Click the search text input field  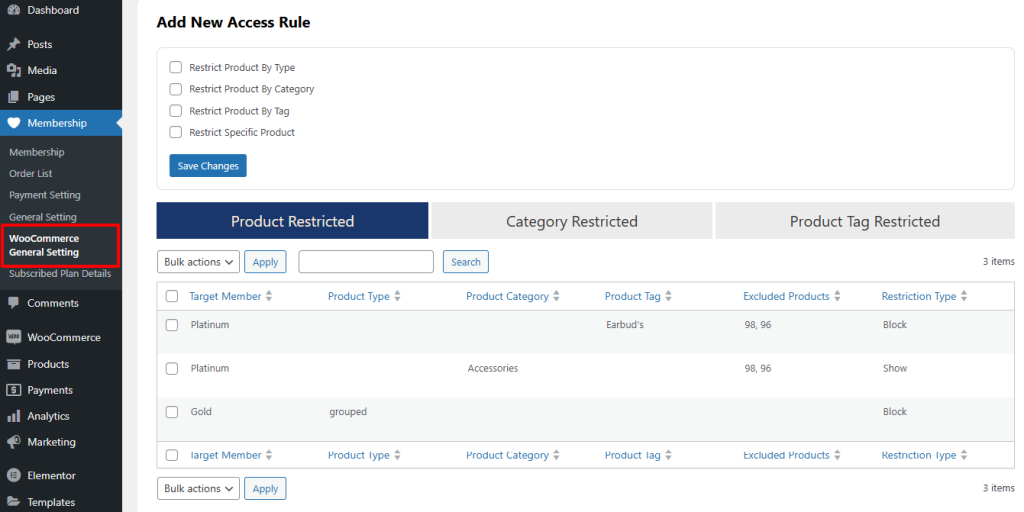365,262
